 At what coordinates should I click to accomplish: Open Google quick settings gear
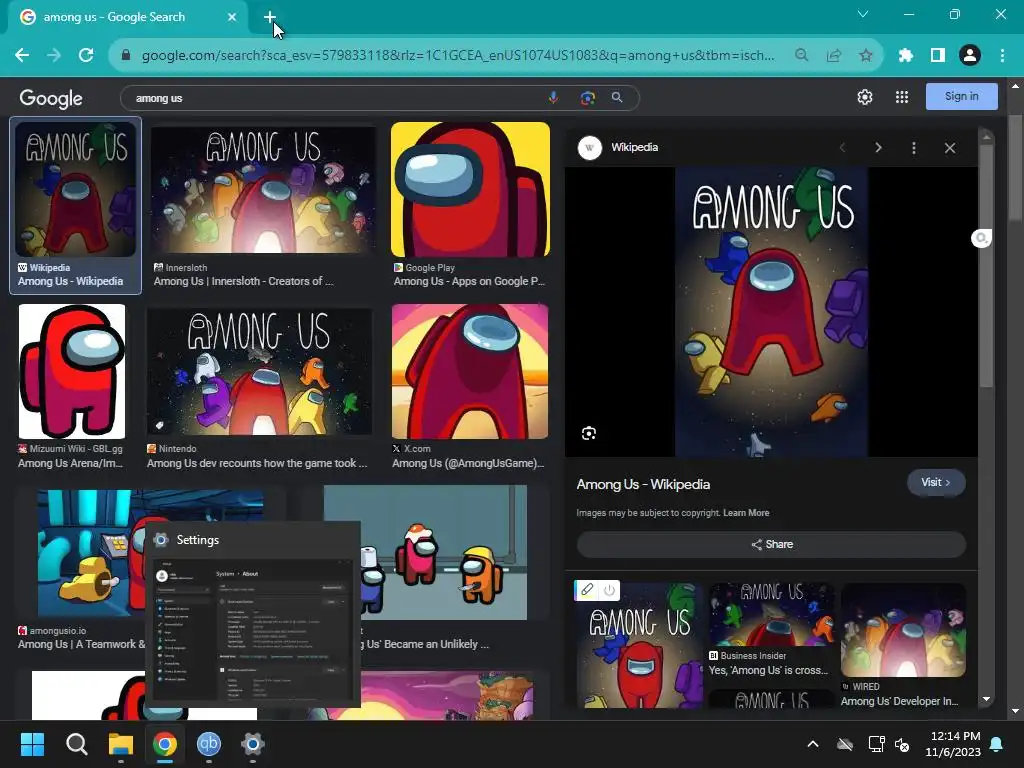pos(865,97)
